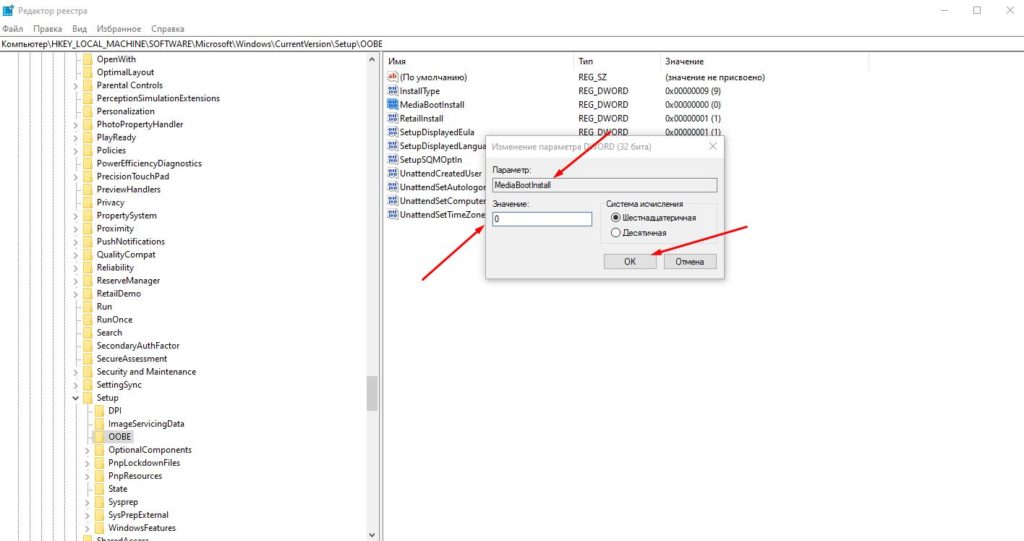The width and height of the screenshot is (1024, 541).
Task: Click the Отмена button
Action: [690, 261]
